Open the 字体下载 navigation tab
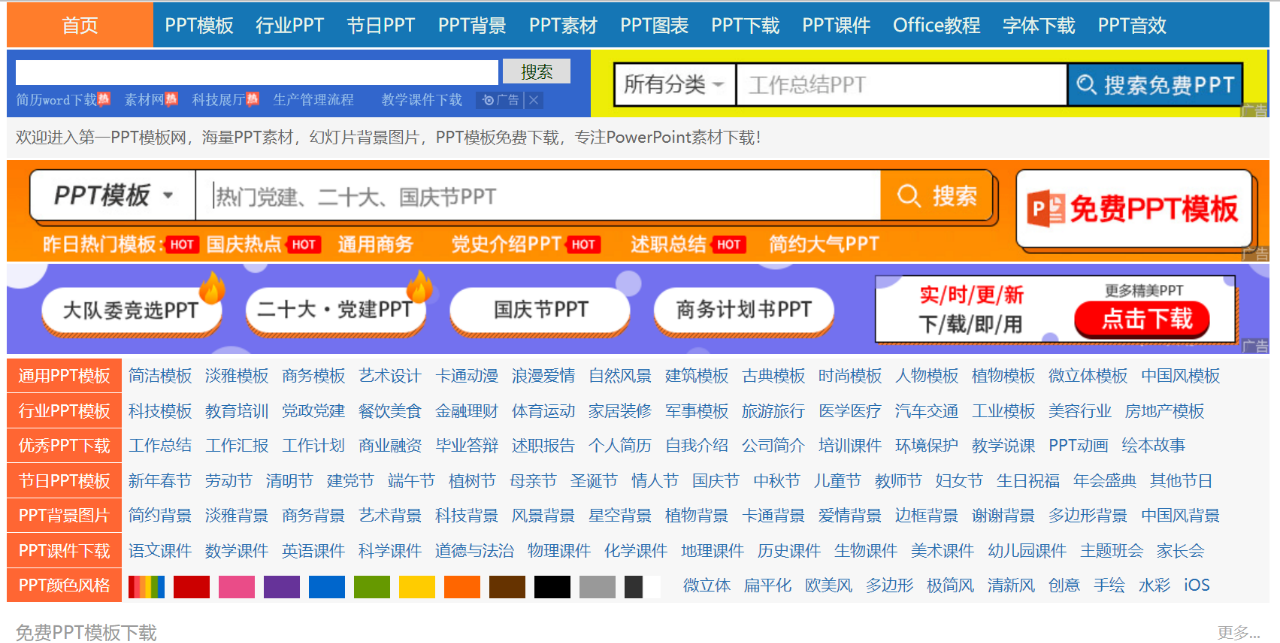This screenshot has width=1280, height=643. click(1039, 25)
